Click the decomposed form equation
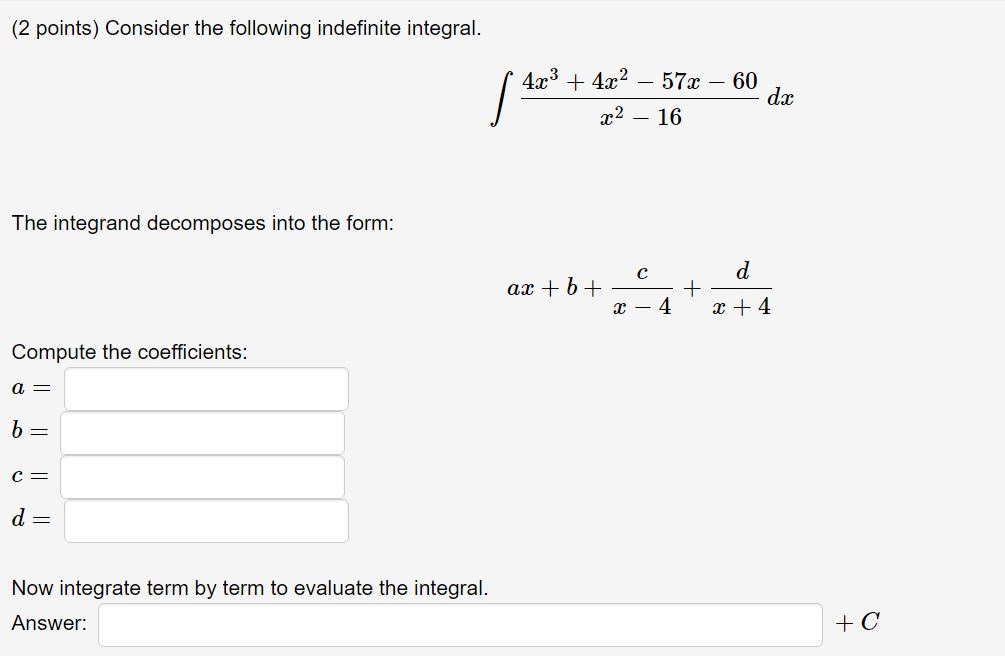Viewport: 1005px width, 656px height. [640, 287]
